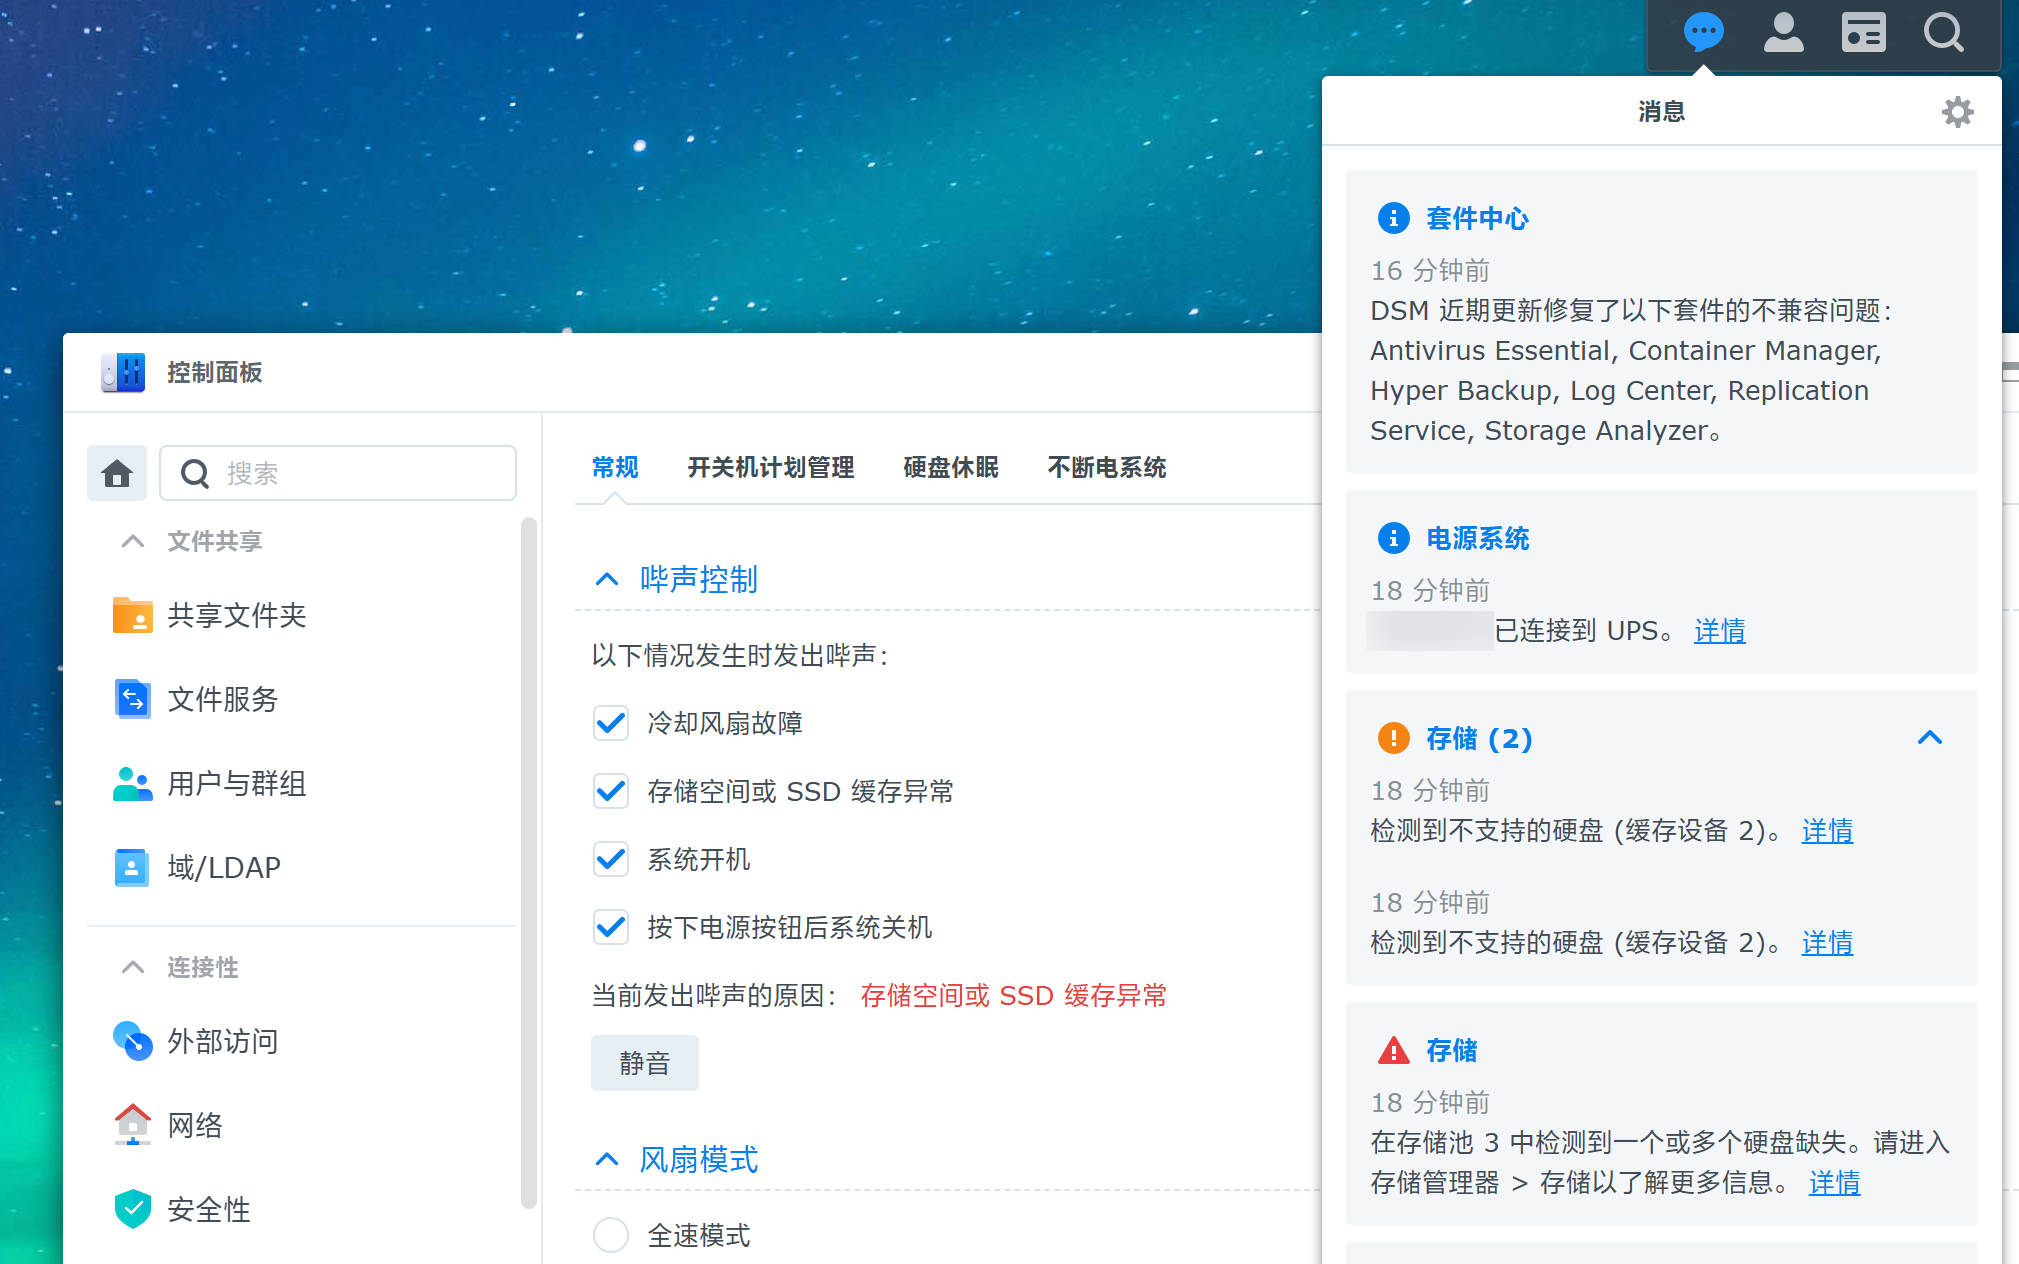
Task: Select 文件服务 in the sidebar
Action: click(x=223, y=700)
